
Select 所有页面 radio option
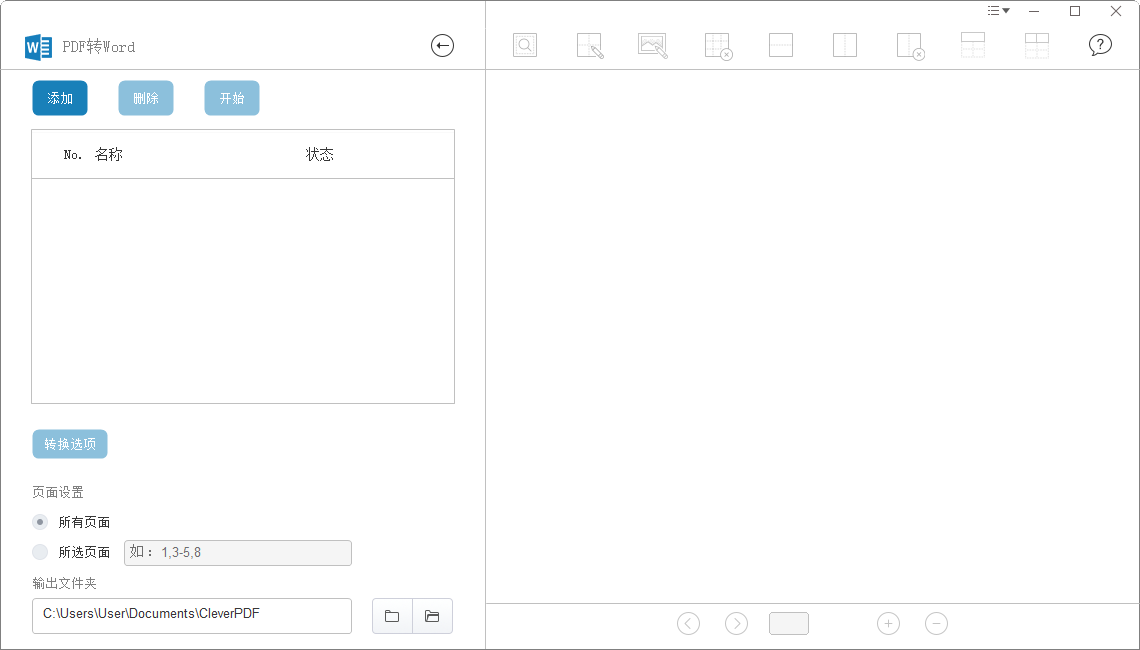click(x=40, y=522)
